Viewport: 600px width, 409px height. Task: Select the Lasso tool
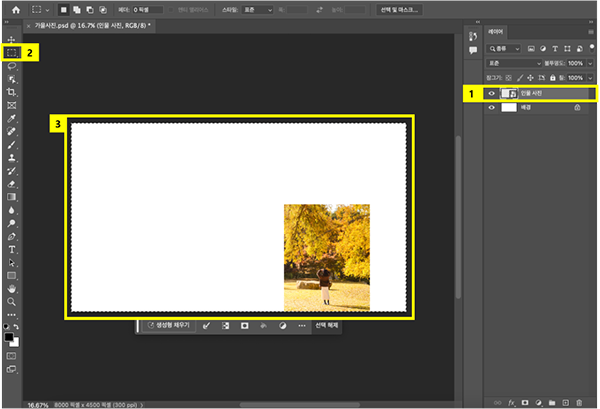(11, 66)
